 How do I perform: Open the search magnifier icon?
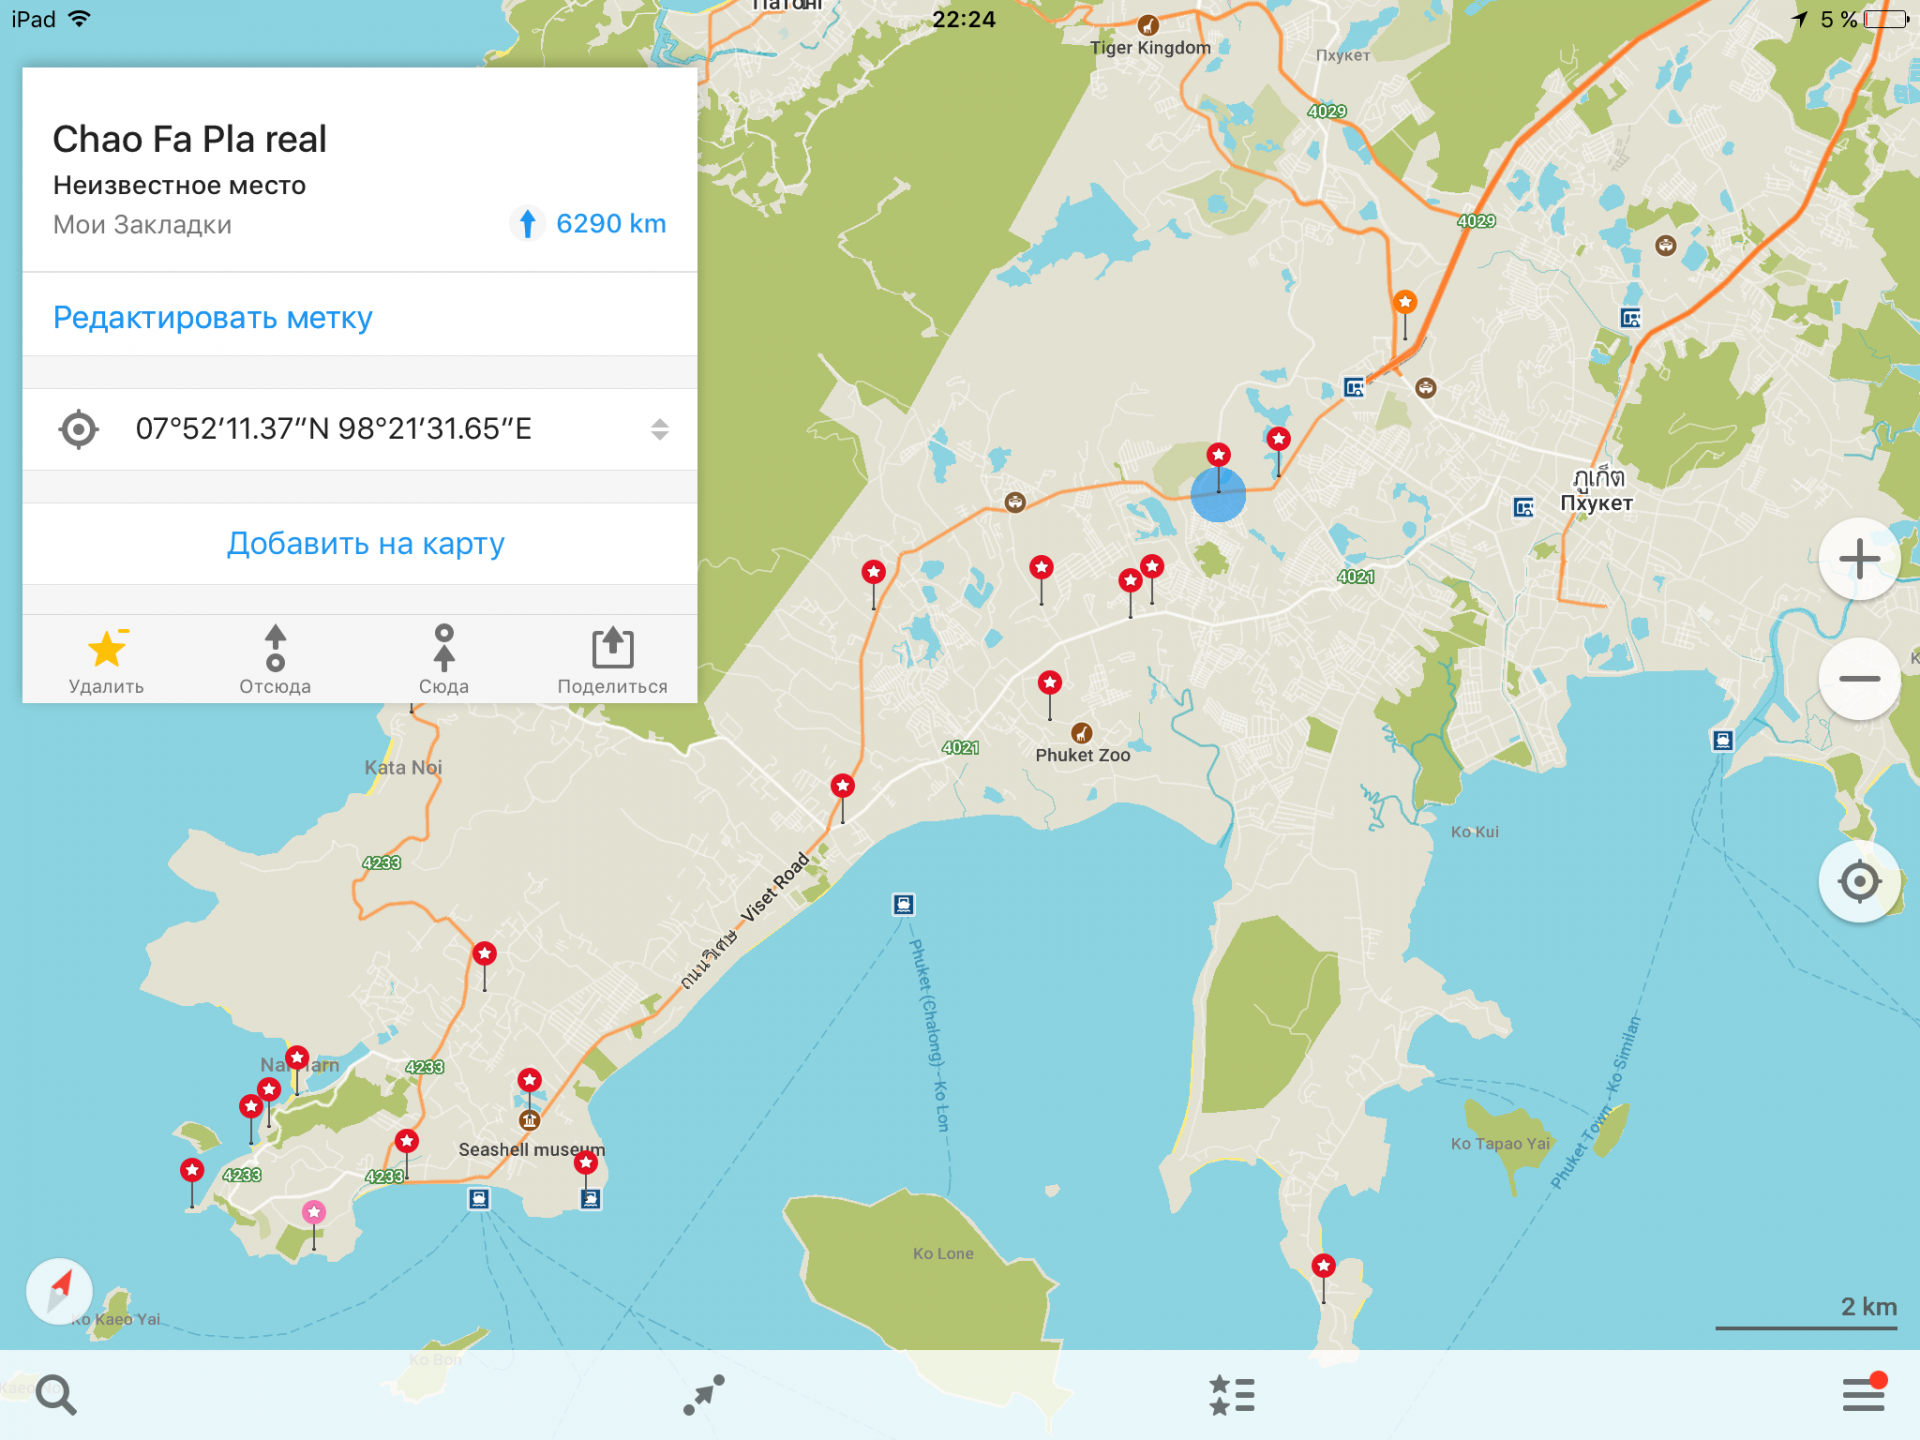coord(56,1394)
